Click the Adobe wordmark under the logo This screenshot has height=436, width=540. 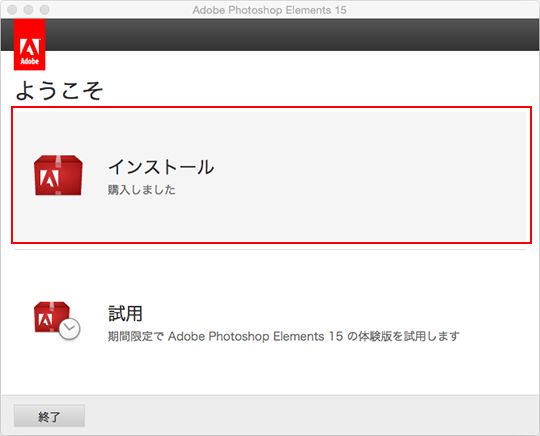point(30,61)
